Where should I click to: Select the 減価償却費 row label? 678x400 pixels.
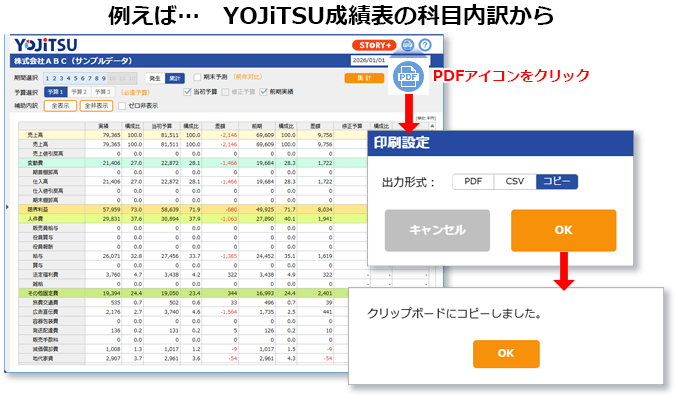point(45,349)
